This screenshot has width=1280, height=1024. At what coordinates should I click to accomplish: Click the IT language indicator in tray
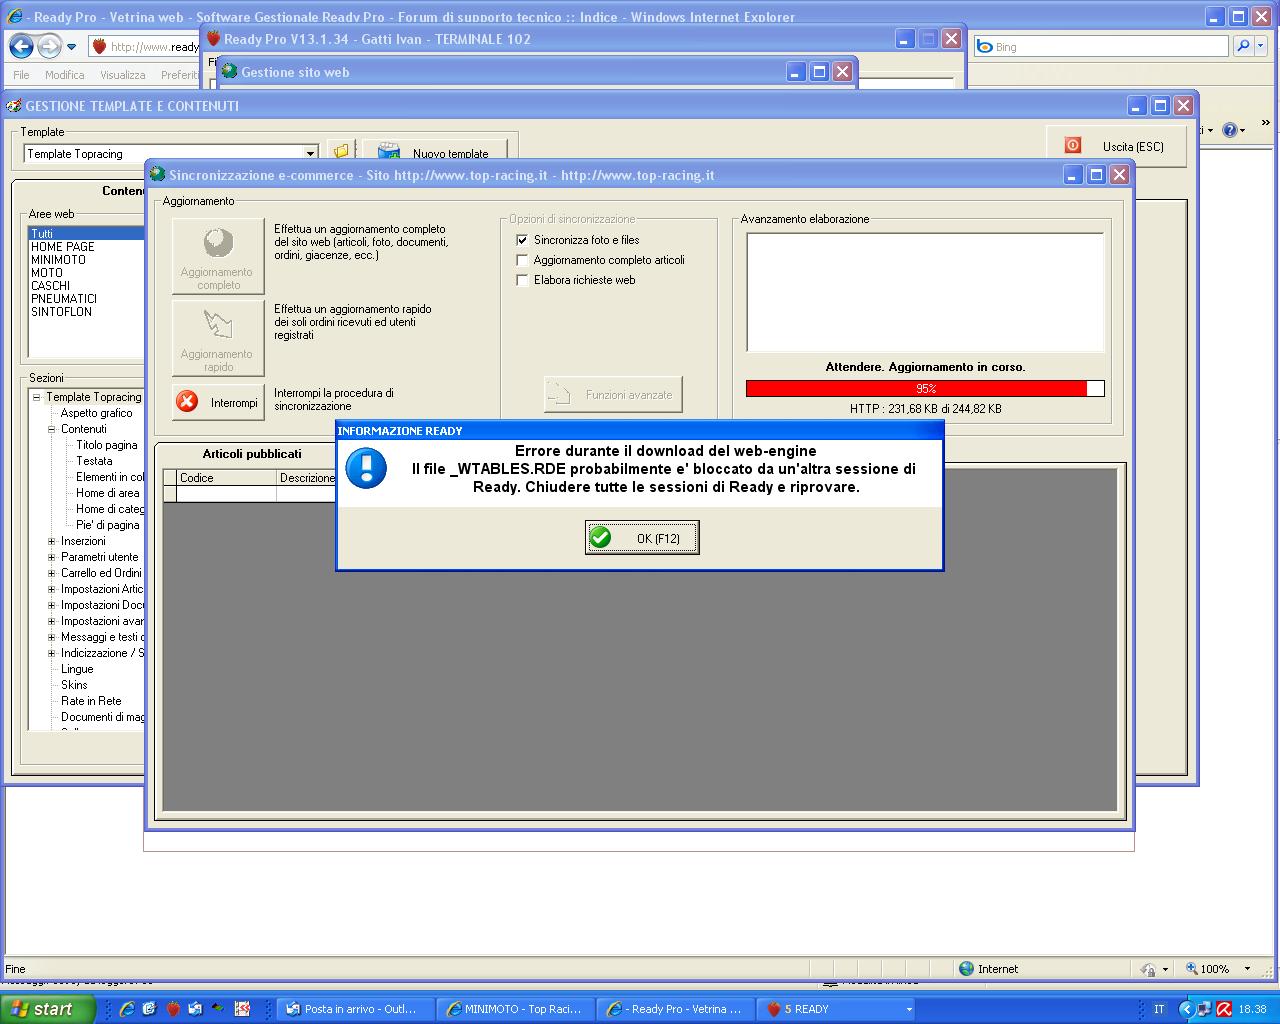[1159, 1009]
